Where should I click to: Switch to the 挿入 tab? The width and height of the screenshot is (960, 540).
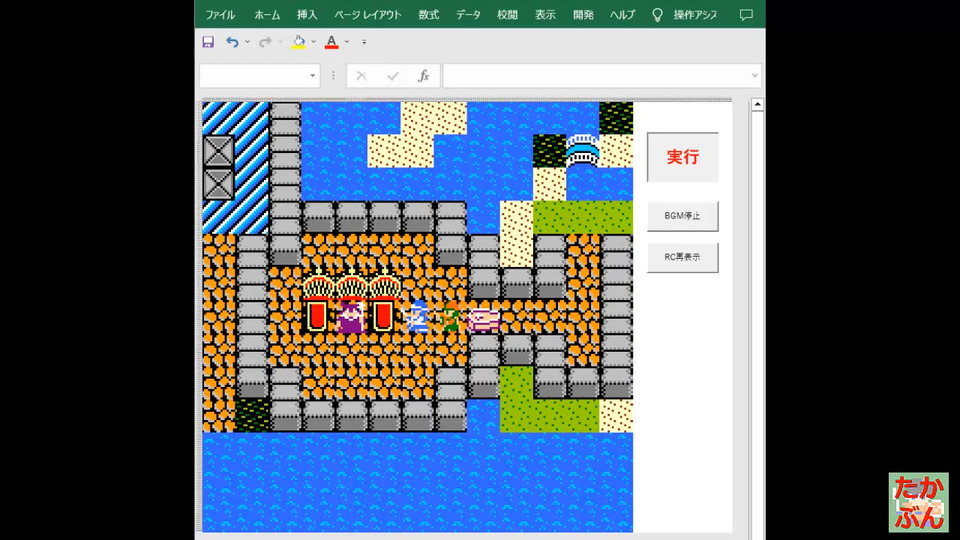pos(307,15)
